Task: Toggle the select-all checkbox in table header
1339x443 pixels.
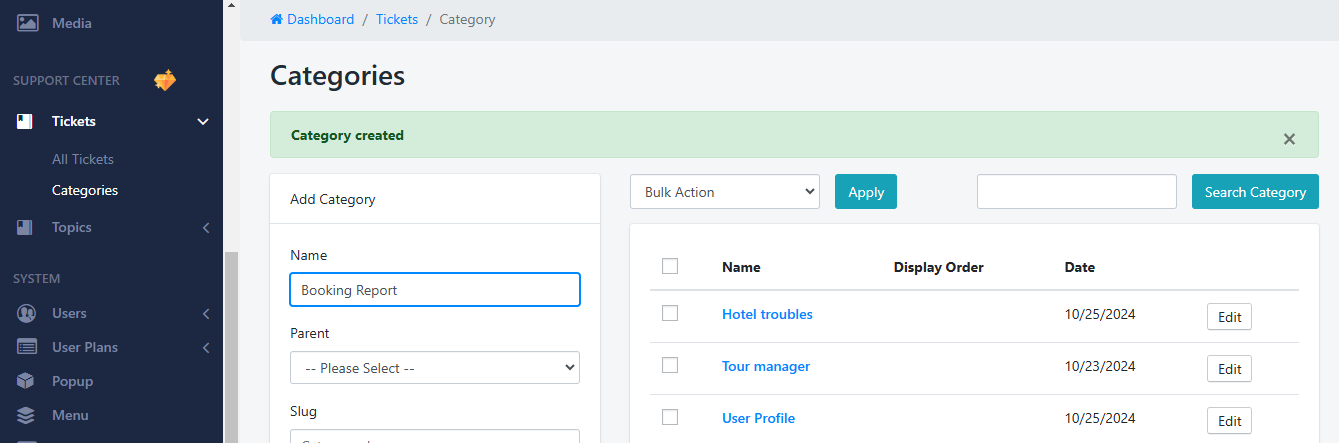Action: pos(670,266)
